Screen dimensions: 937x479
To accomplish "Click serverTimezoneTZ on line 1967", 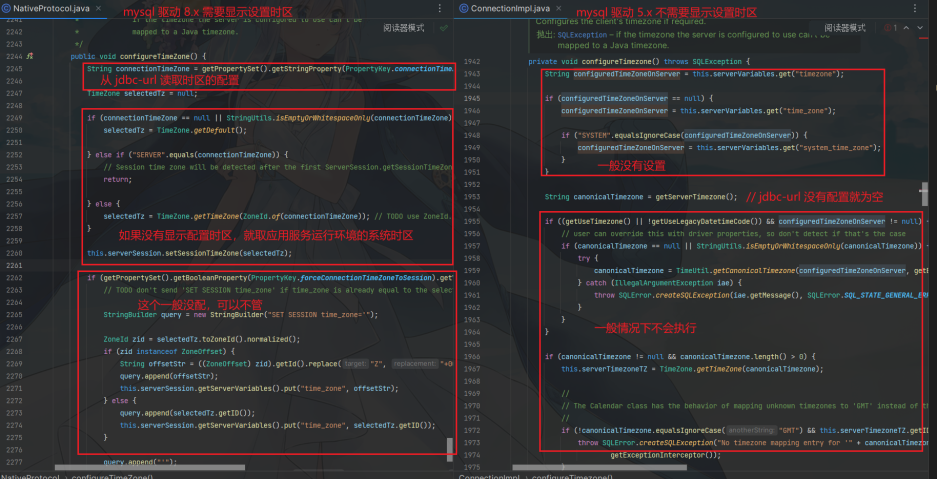I will [x=613, y=369].
